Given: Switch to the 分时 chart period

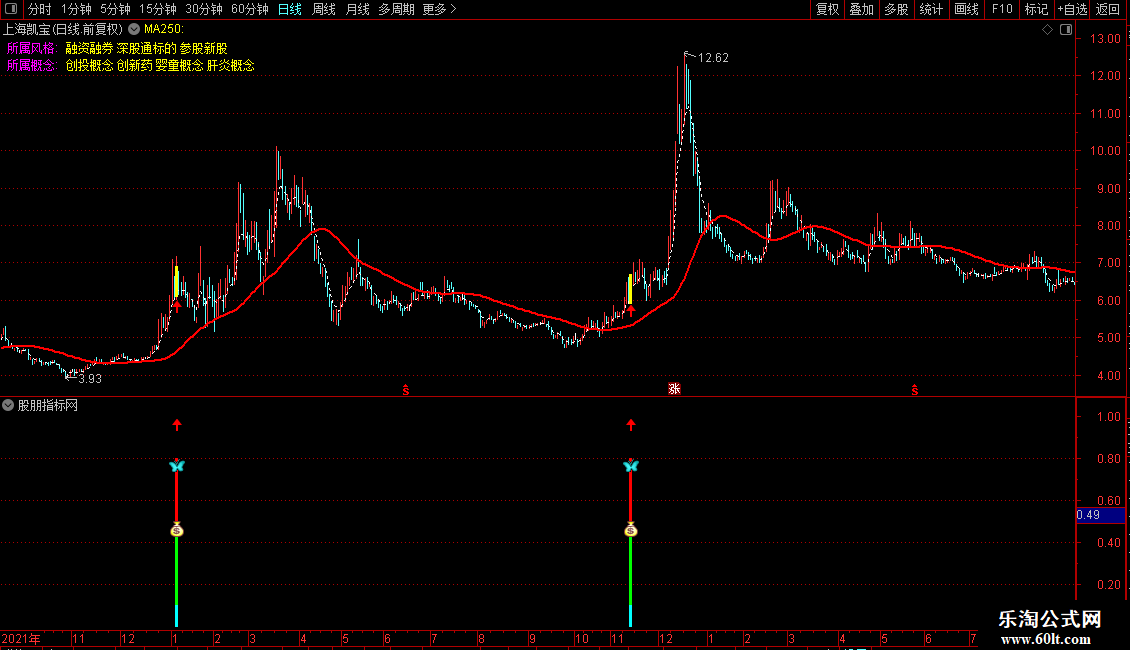Looking at the screenshot, I should pyautogui.click(x=40, y=9).
